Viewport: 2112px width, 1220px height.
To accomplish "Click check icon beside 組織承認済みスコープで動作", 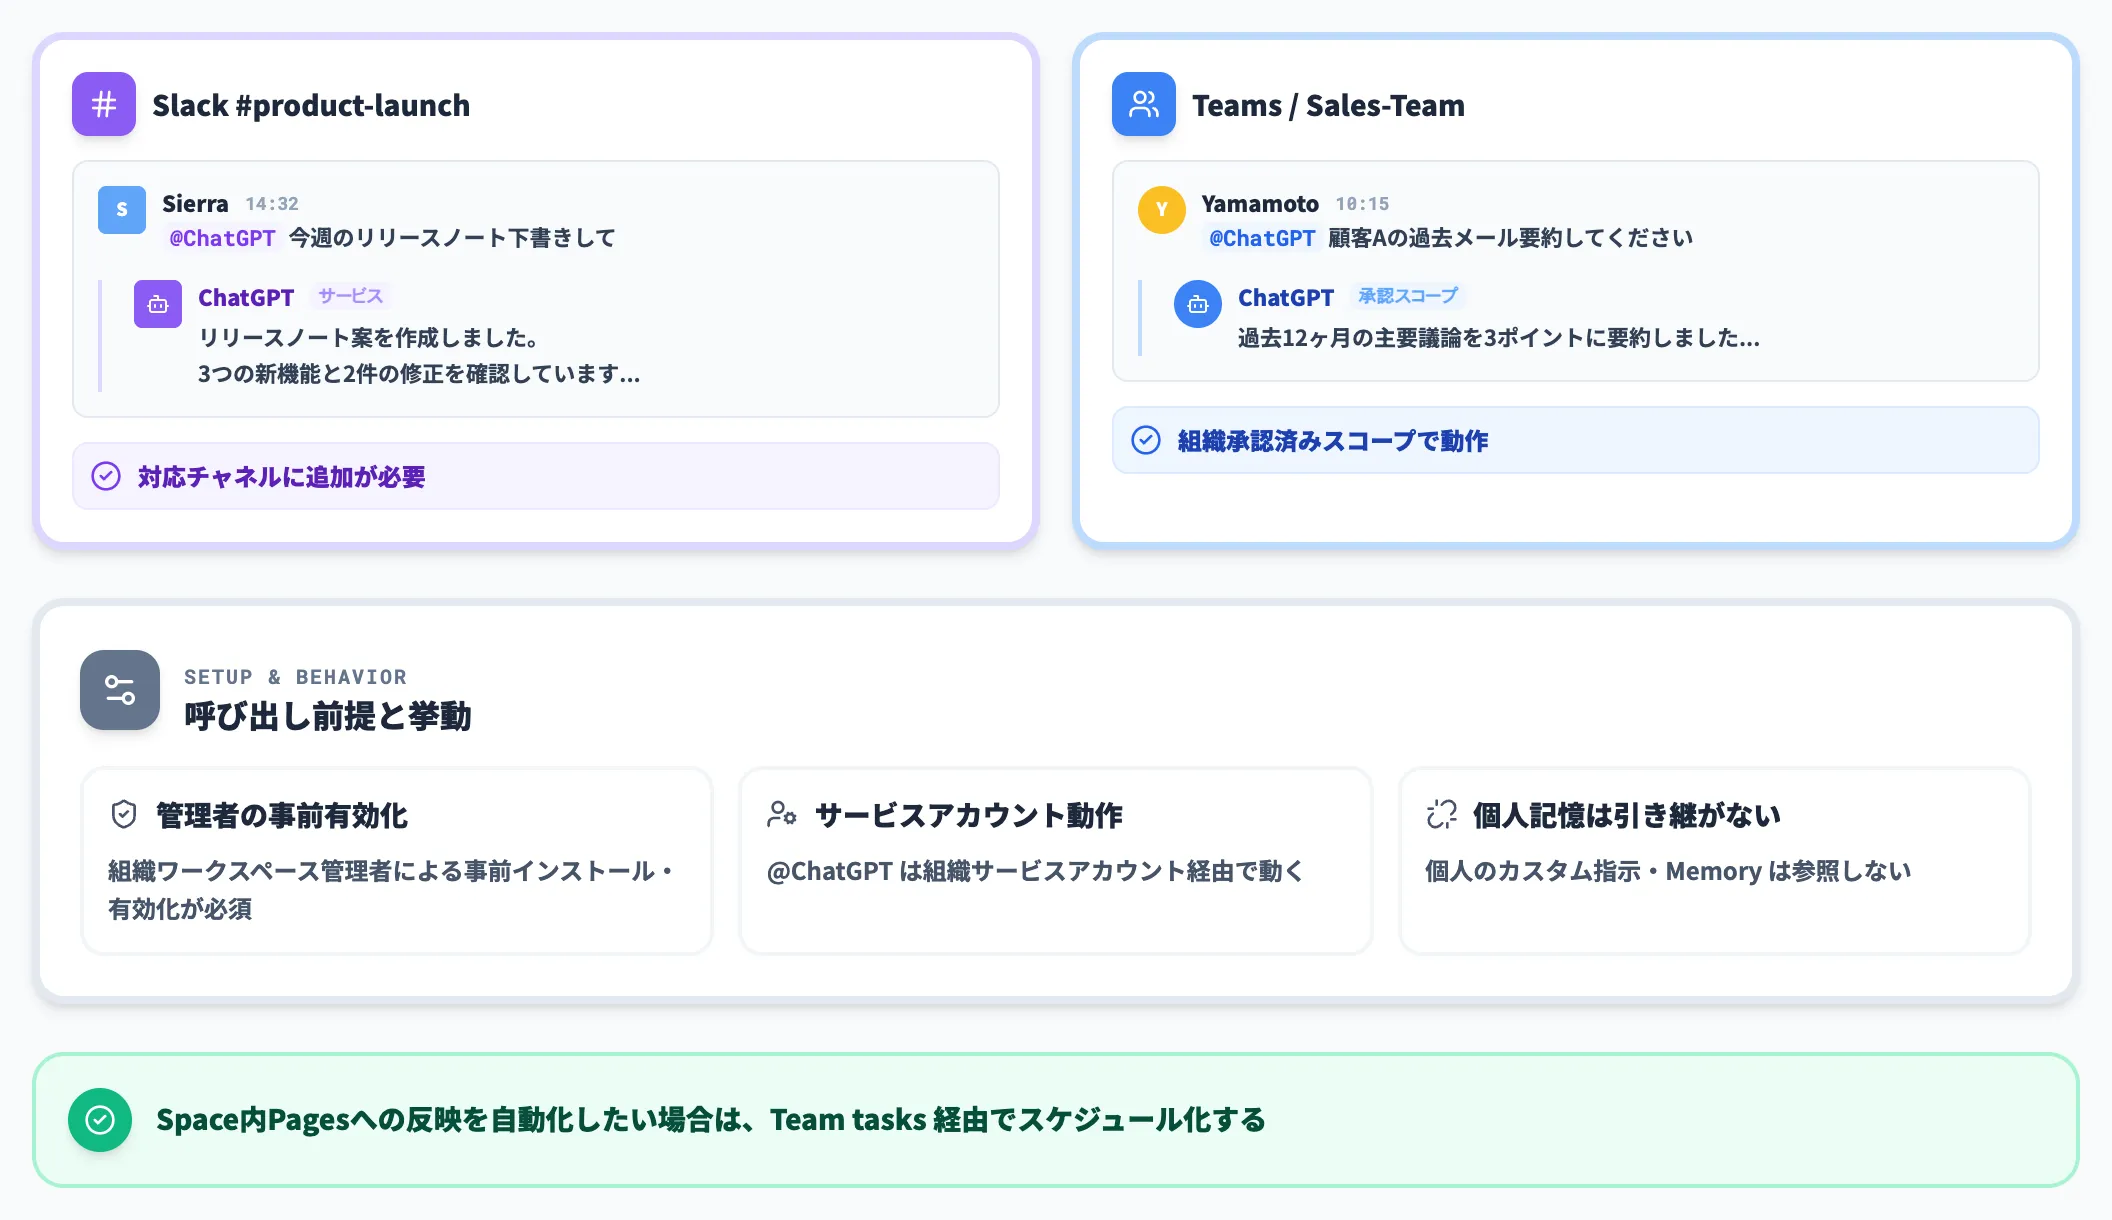I will (1146, 440).
